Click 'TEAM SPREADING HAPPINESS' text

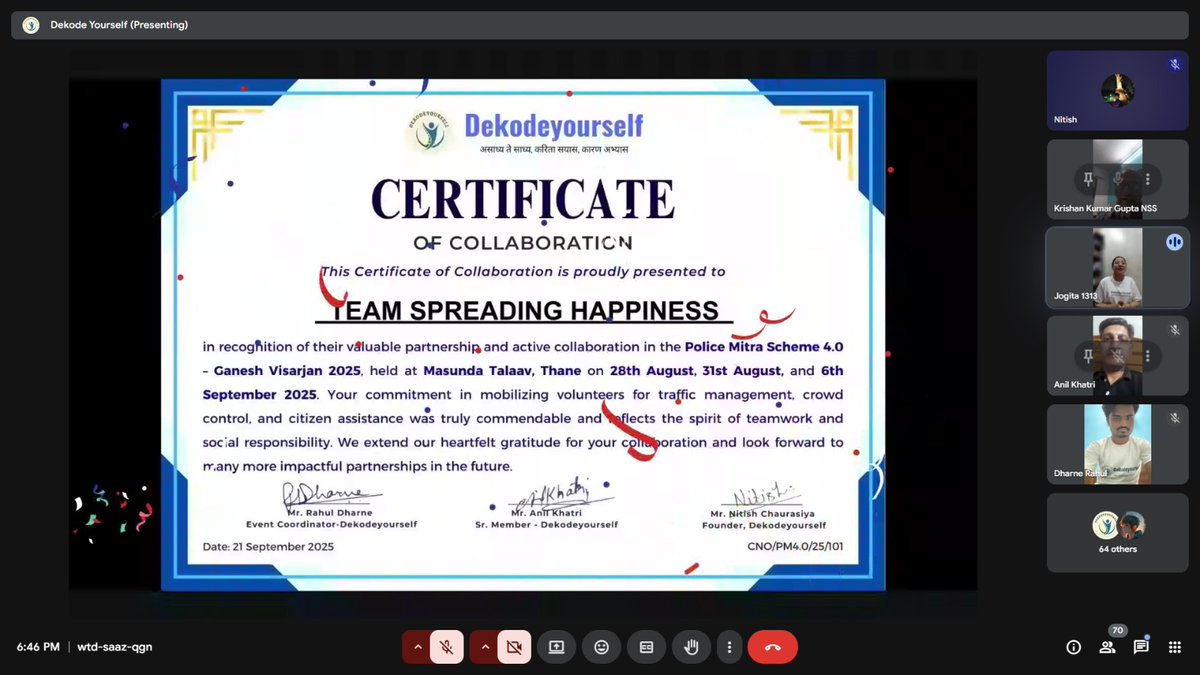click(x=524, y=310)
